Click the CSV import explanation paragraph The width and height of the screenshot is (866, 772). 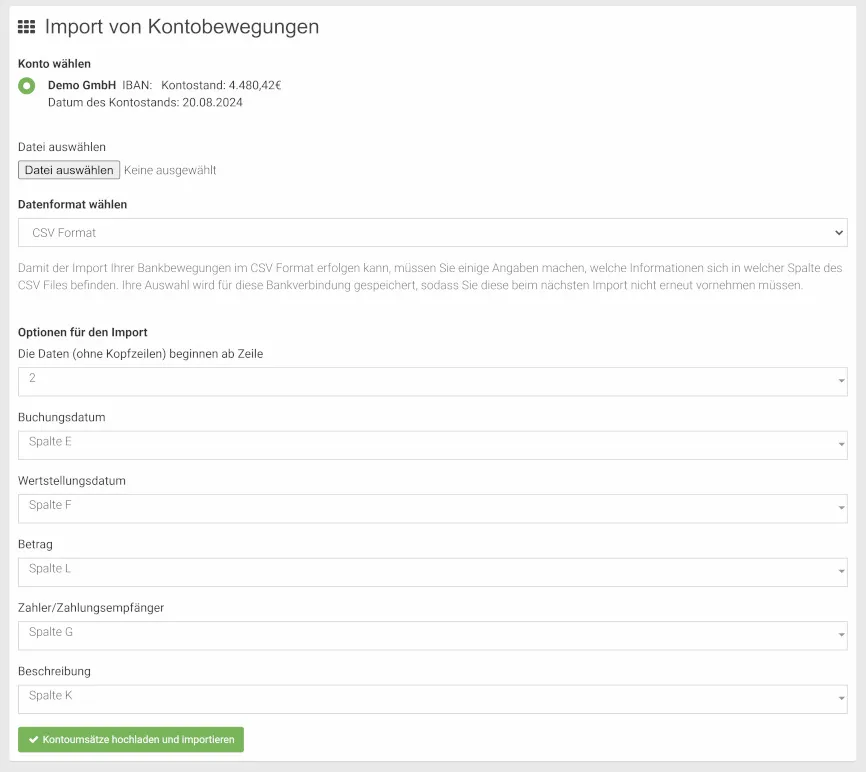pos(430,277)
